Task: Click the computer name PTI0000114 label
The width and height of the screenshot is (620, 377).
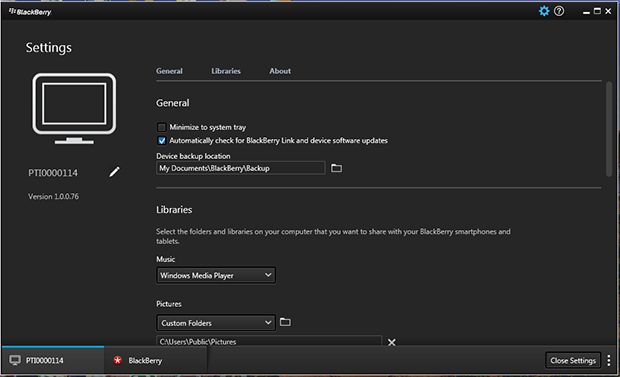Action: point(53,173)
